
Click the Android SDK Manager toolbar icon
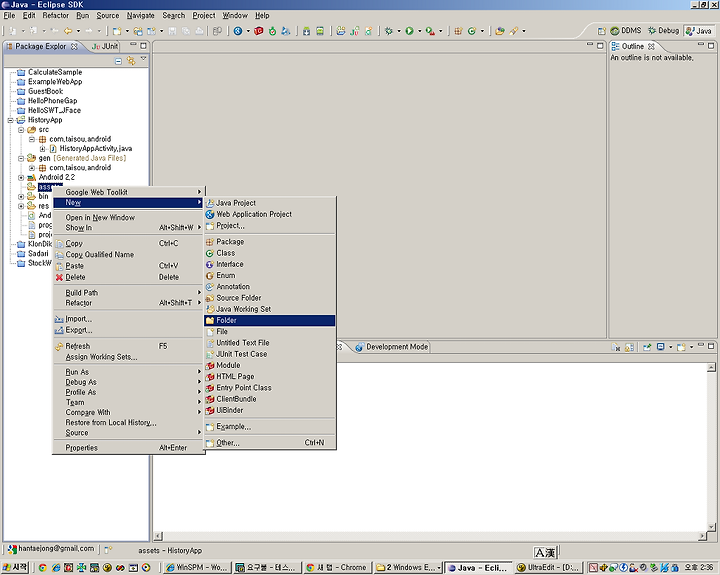click(x=306, y=31)
